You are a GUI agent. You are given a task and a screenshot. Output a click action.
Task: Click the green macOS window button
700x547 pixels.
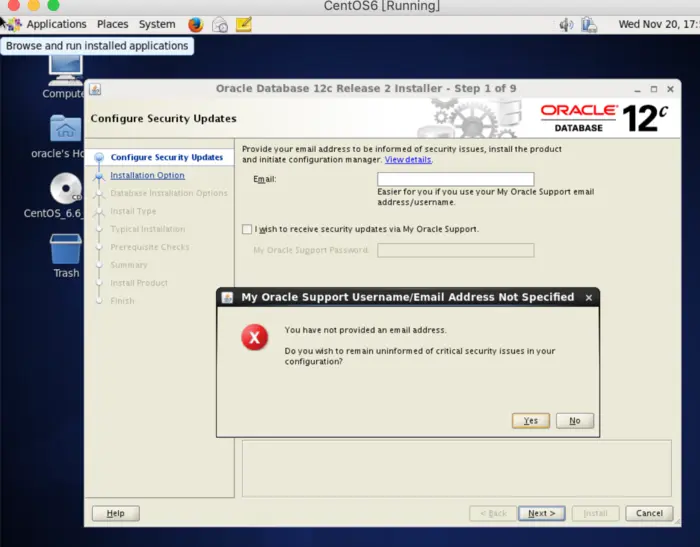coord(54,4)
